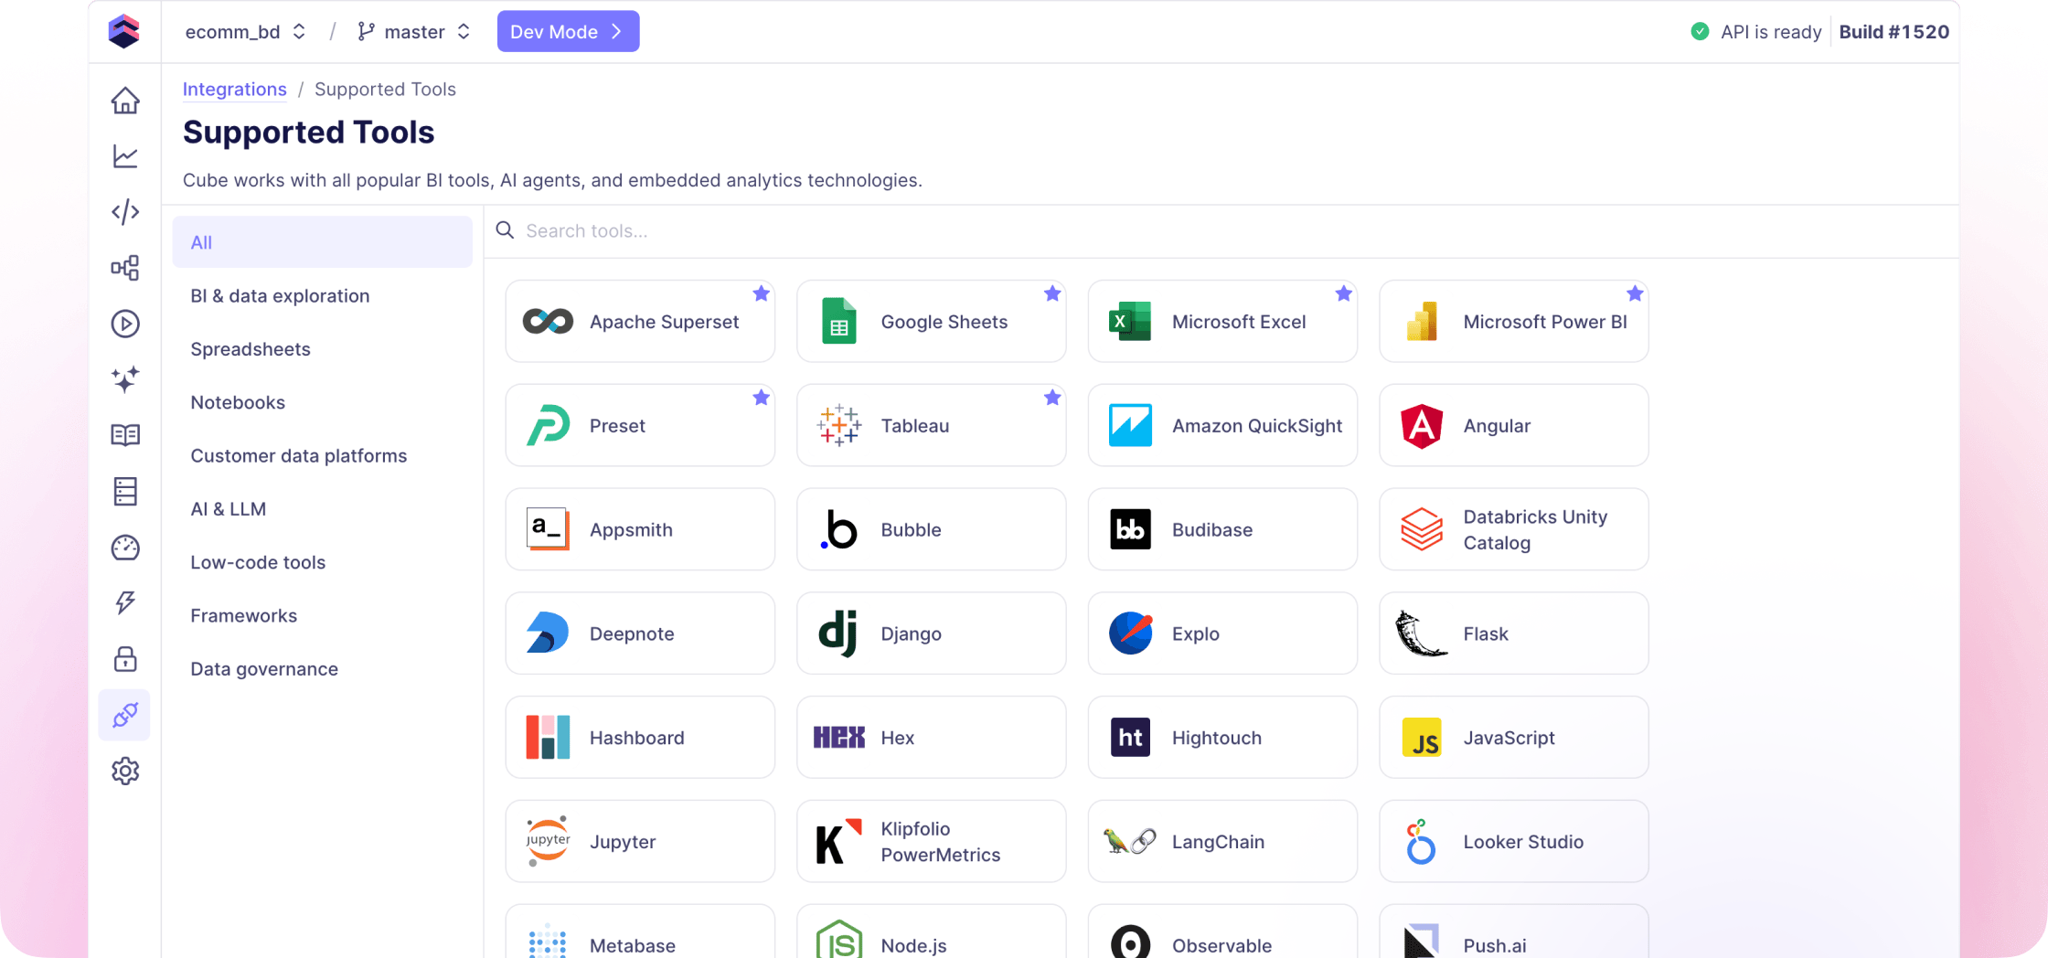The width and height of the screenshot is (2048, 958).
Task: Open the Bubble tool card
Action: [x=931, y=529]
